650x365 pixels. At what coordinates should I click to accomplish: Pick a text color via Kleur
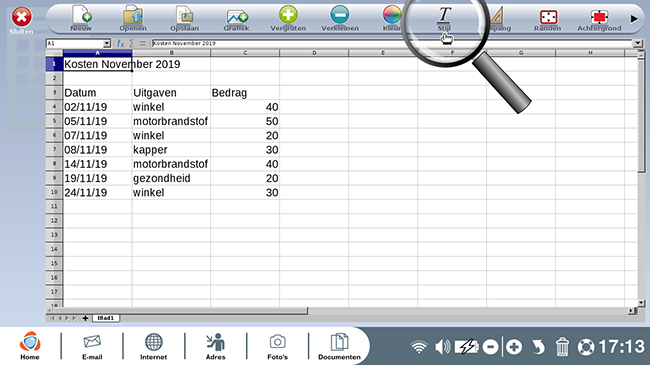coord(391,18)
